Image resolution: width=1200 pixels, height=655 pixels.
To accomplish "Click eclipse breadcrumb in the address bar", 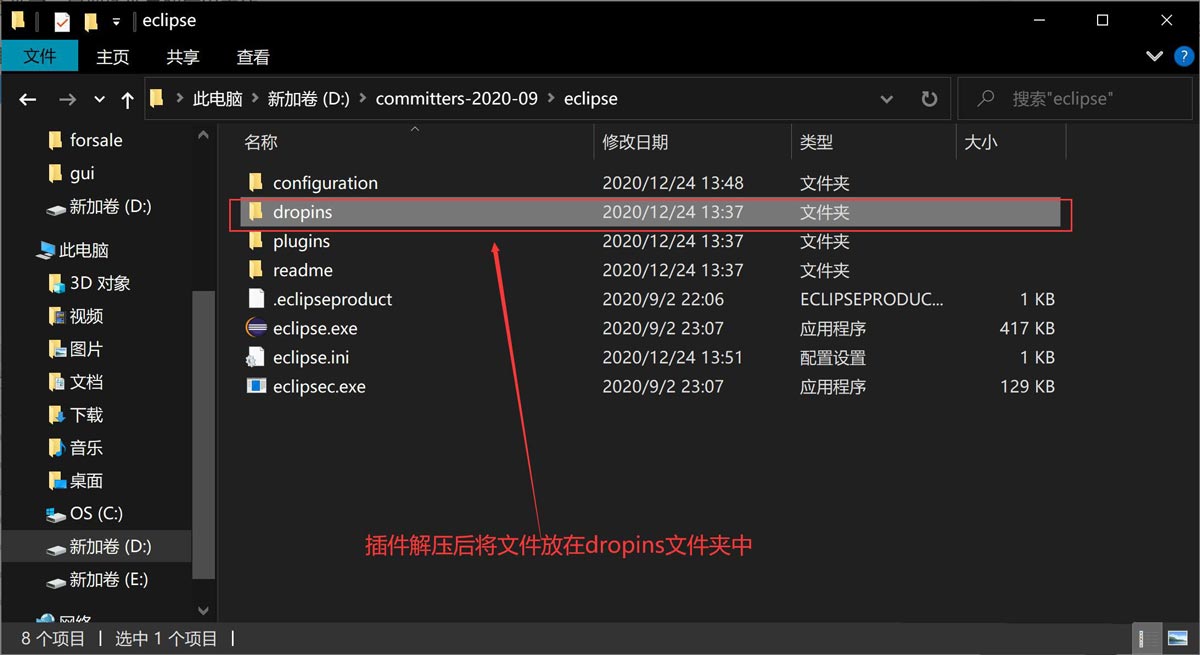I will point(591,99).
